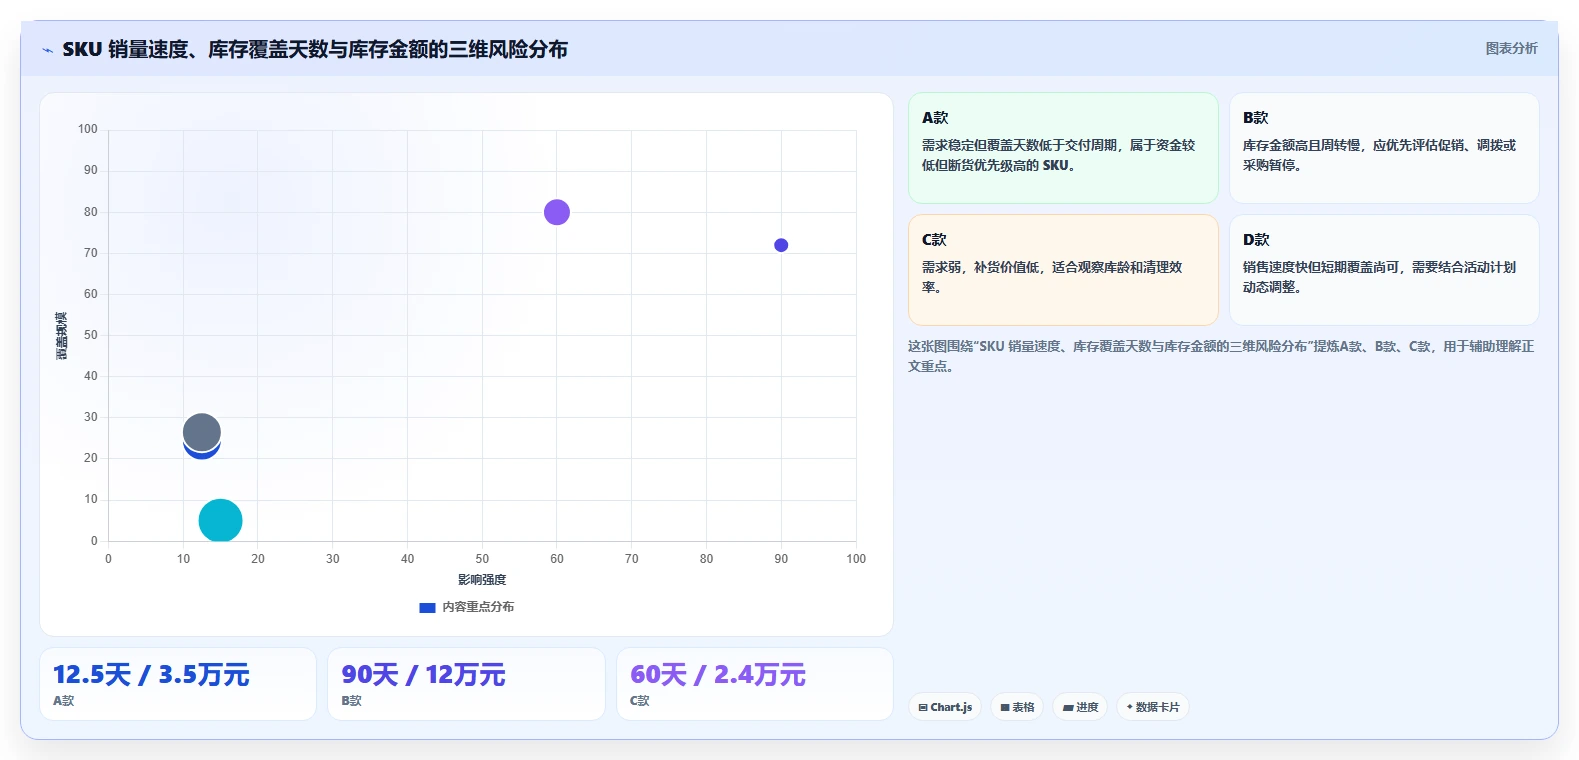This screenshot has width=1579, height=760.
Task: Select the small indigo bubble at x=90
Action: tap(781, 245)
